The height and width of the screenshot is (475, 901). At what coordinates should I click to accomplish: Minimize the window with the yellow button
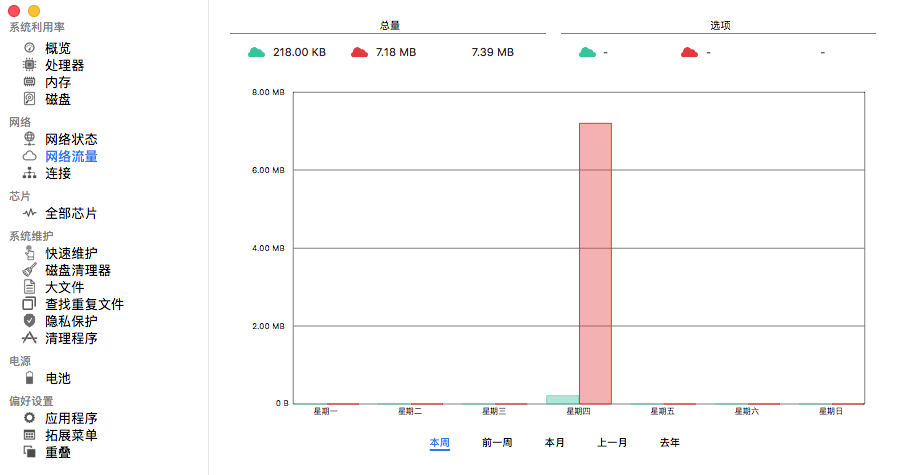[34, 10]
